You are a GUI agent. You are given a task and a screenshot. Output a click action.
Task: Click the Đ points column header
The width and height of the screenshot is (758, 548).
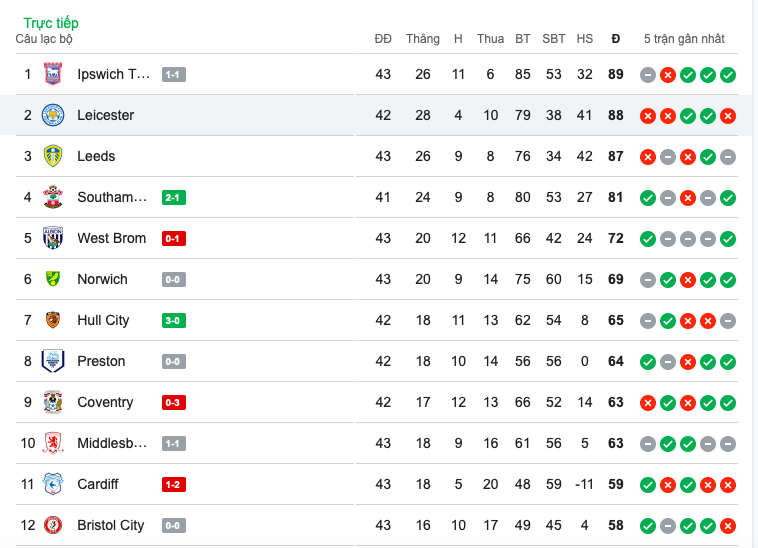click(x=615, y=39)
